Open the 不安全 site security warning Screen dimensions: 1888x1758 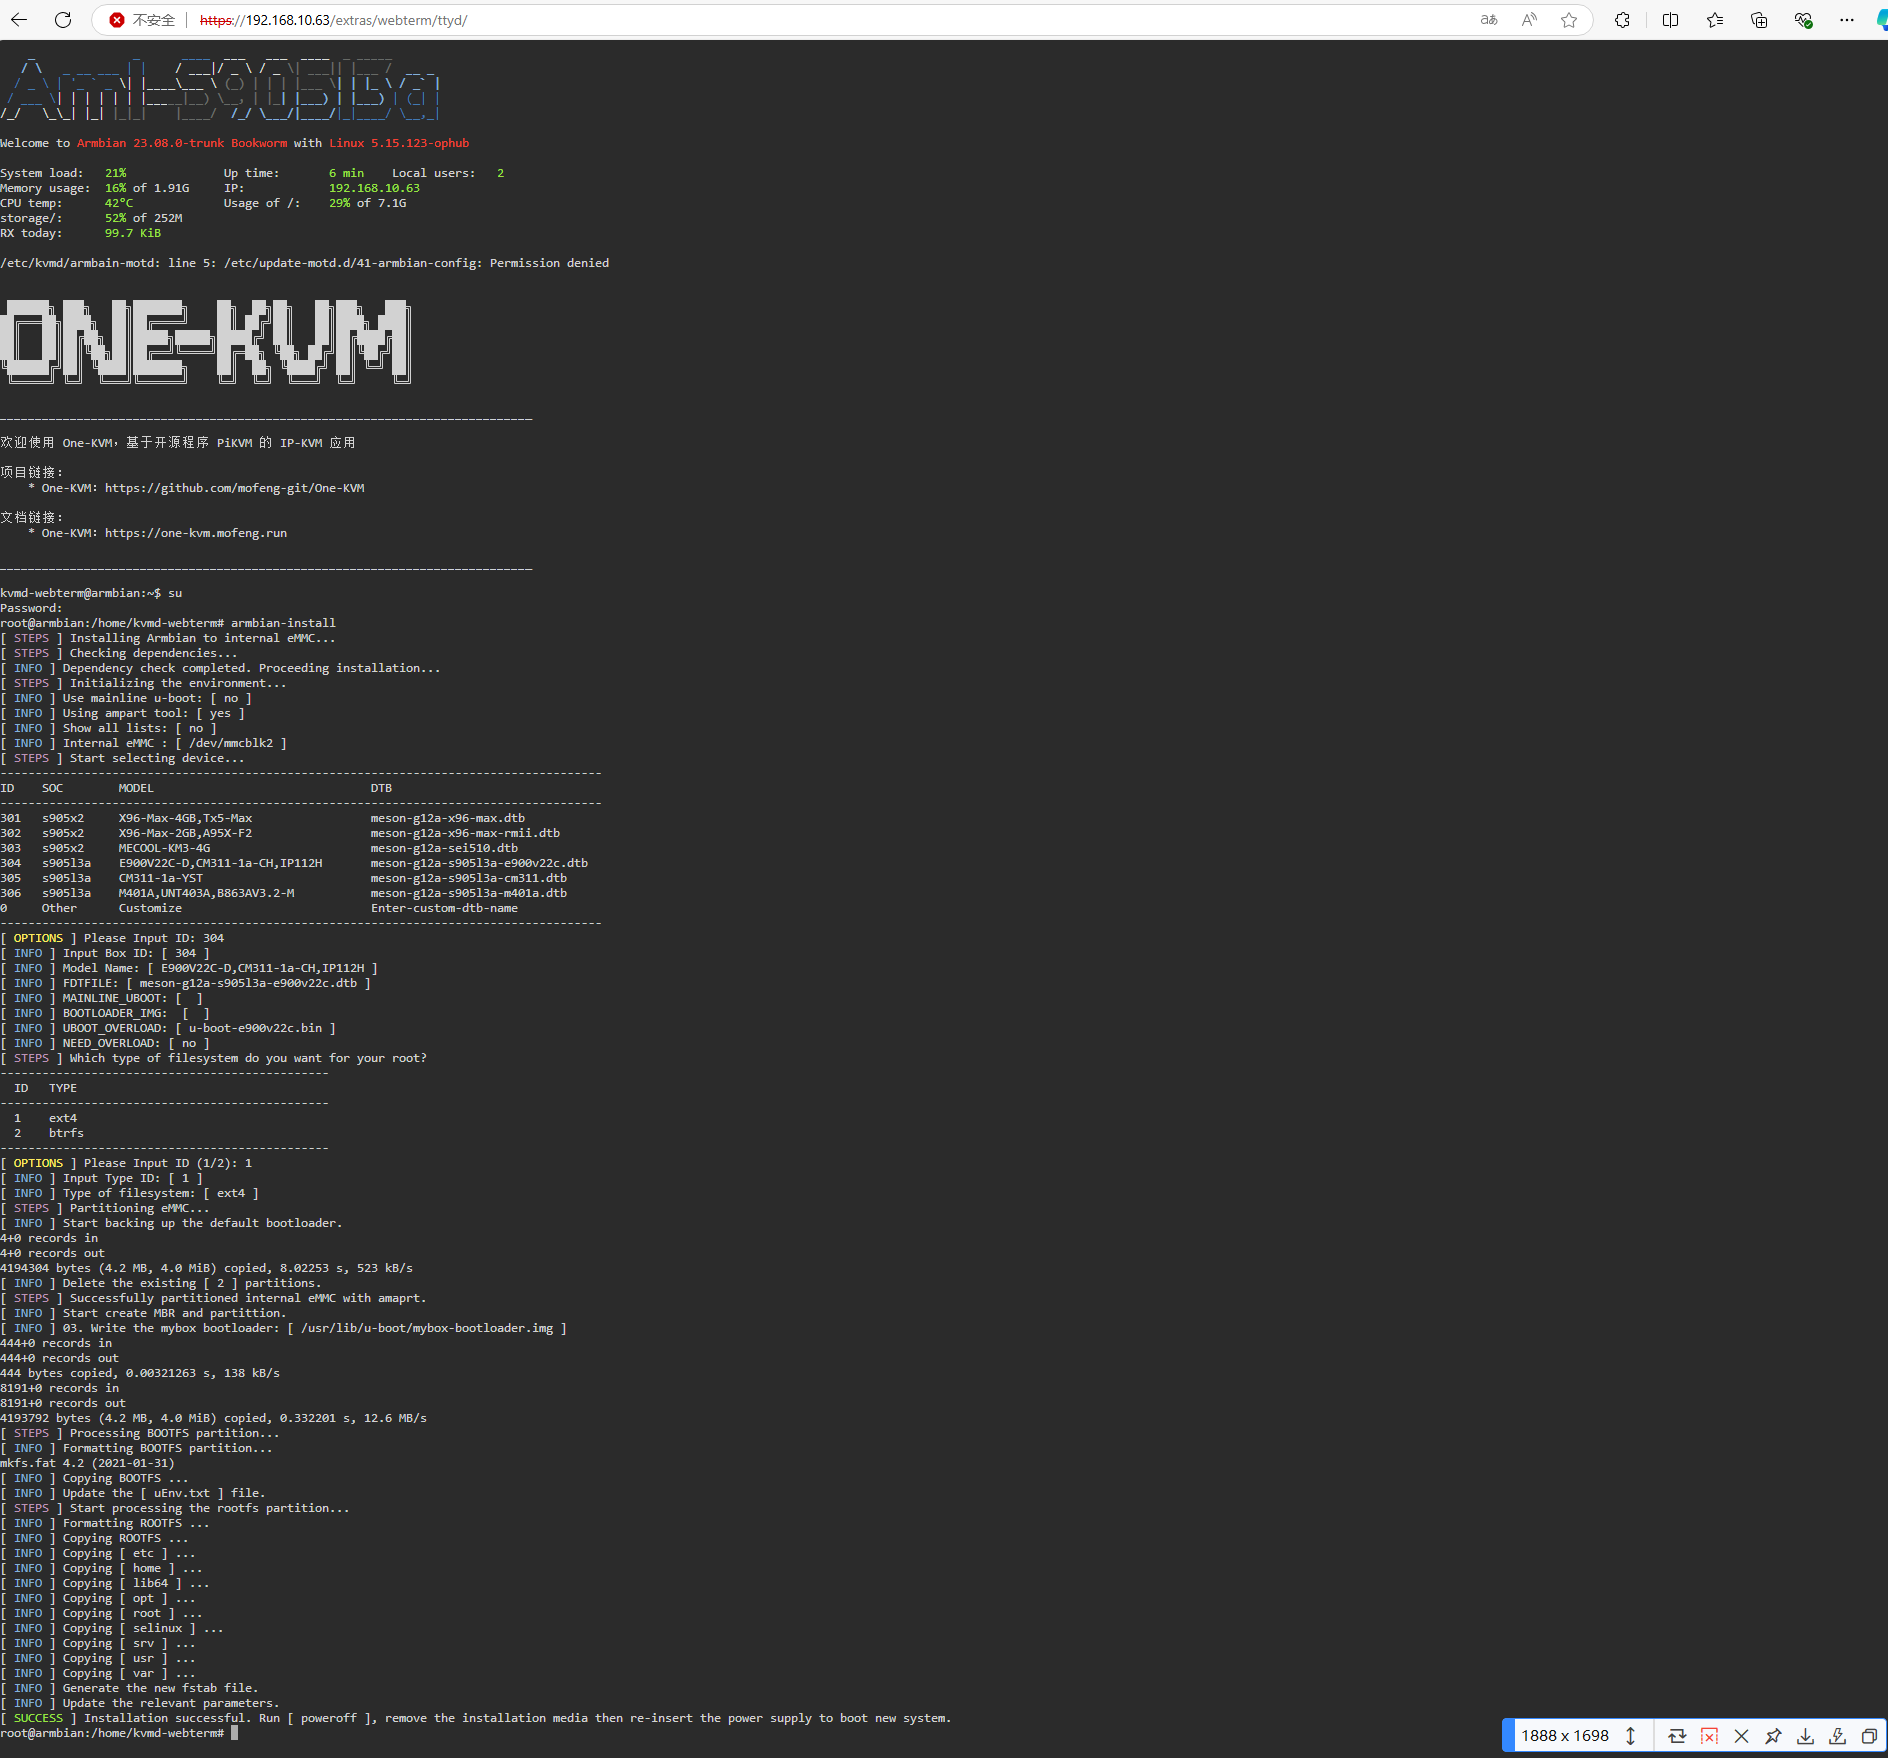(143, 20)
